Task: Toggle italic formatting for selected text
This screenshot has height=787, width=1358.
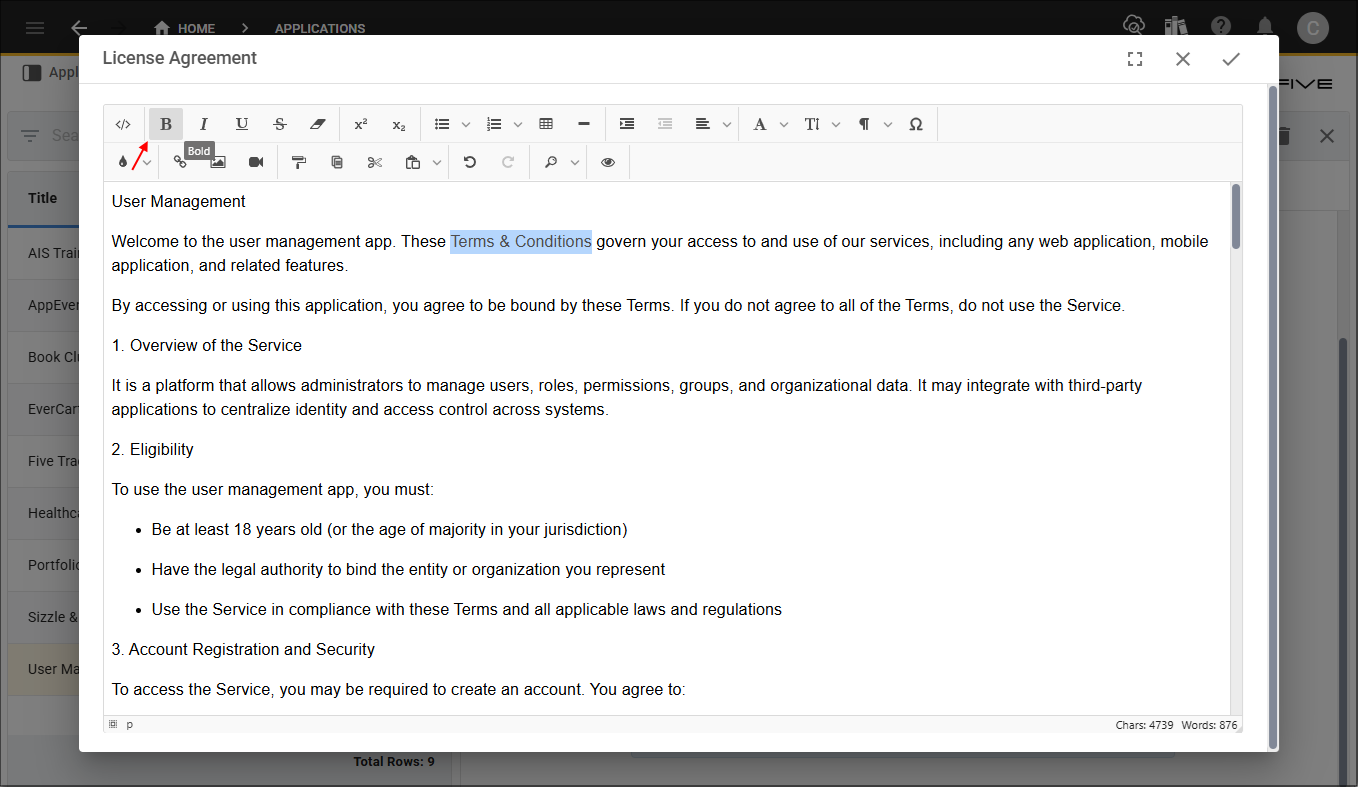Action: pos(204,124)
